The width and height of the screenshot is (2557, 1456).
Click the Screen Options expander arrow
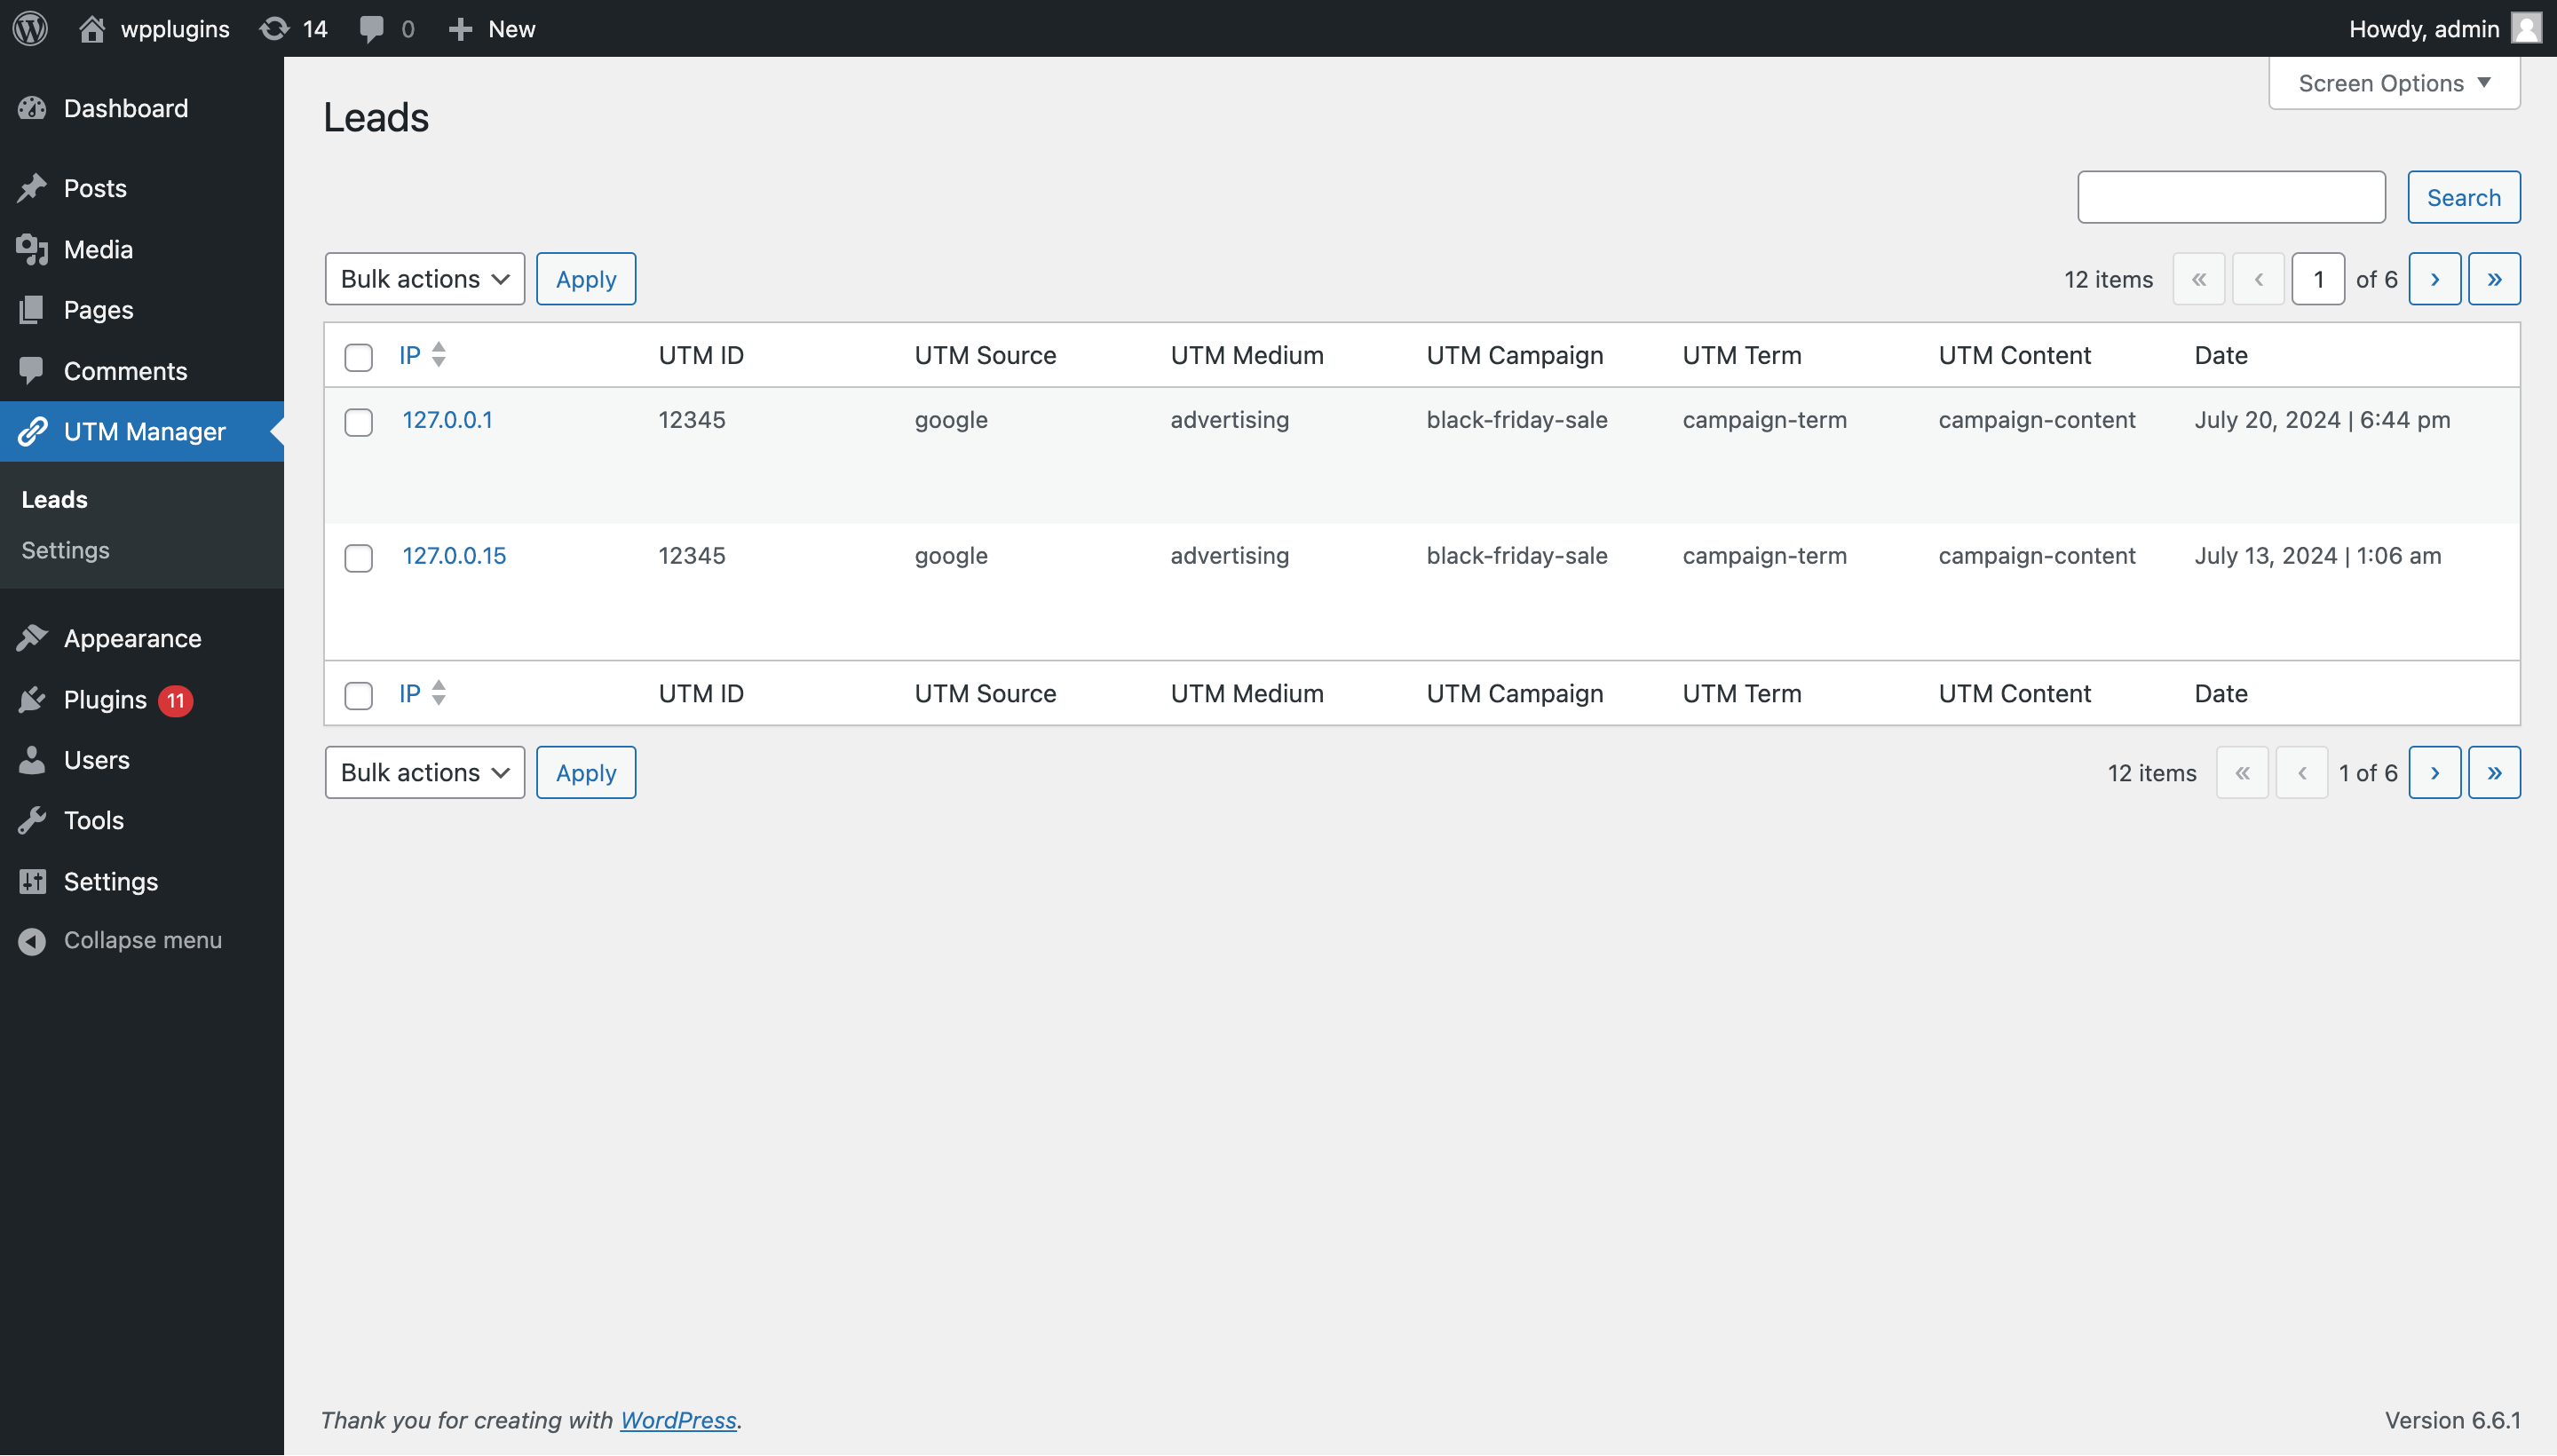click(2490, 83)
